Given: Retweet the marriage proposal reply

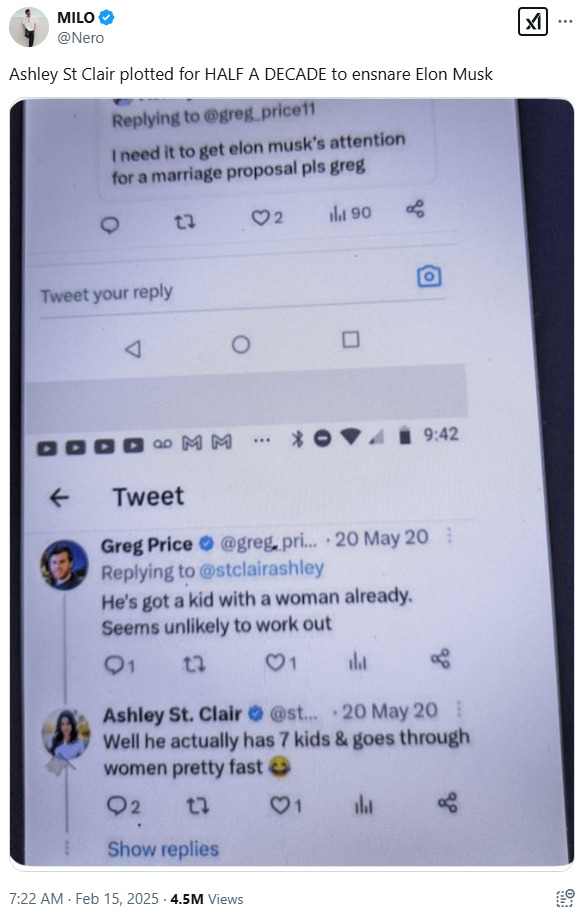Looking at the screenshot, I should click(x=185, y=222).
